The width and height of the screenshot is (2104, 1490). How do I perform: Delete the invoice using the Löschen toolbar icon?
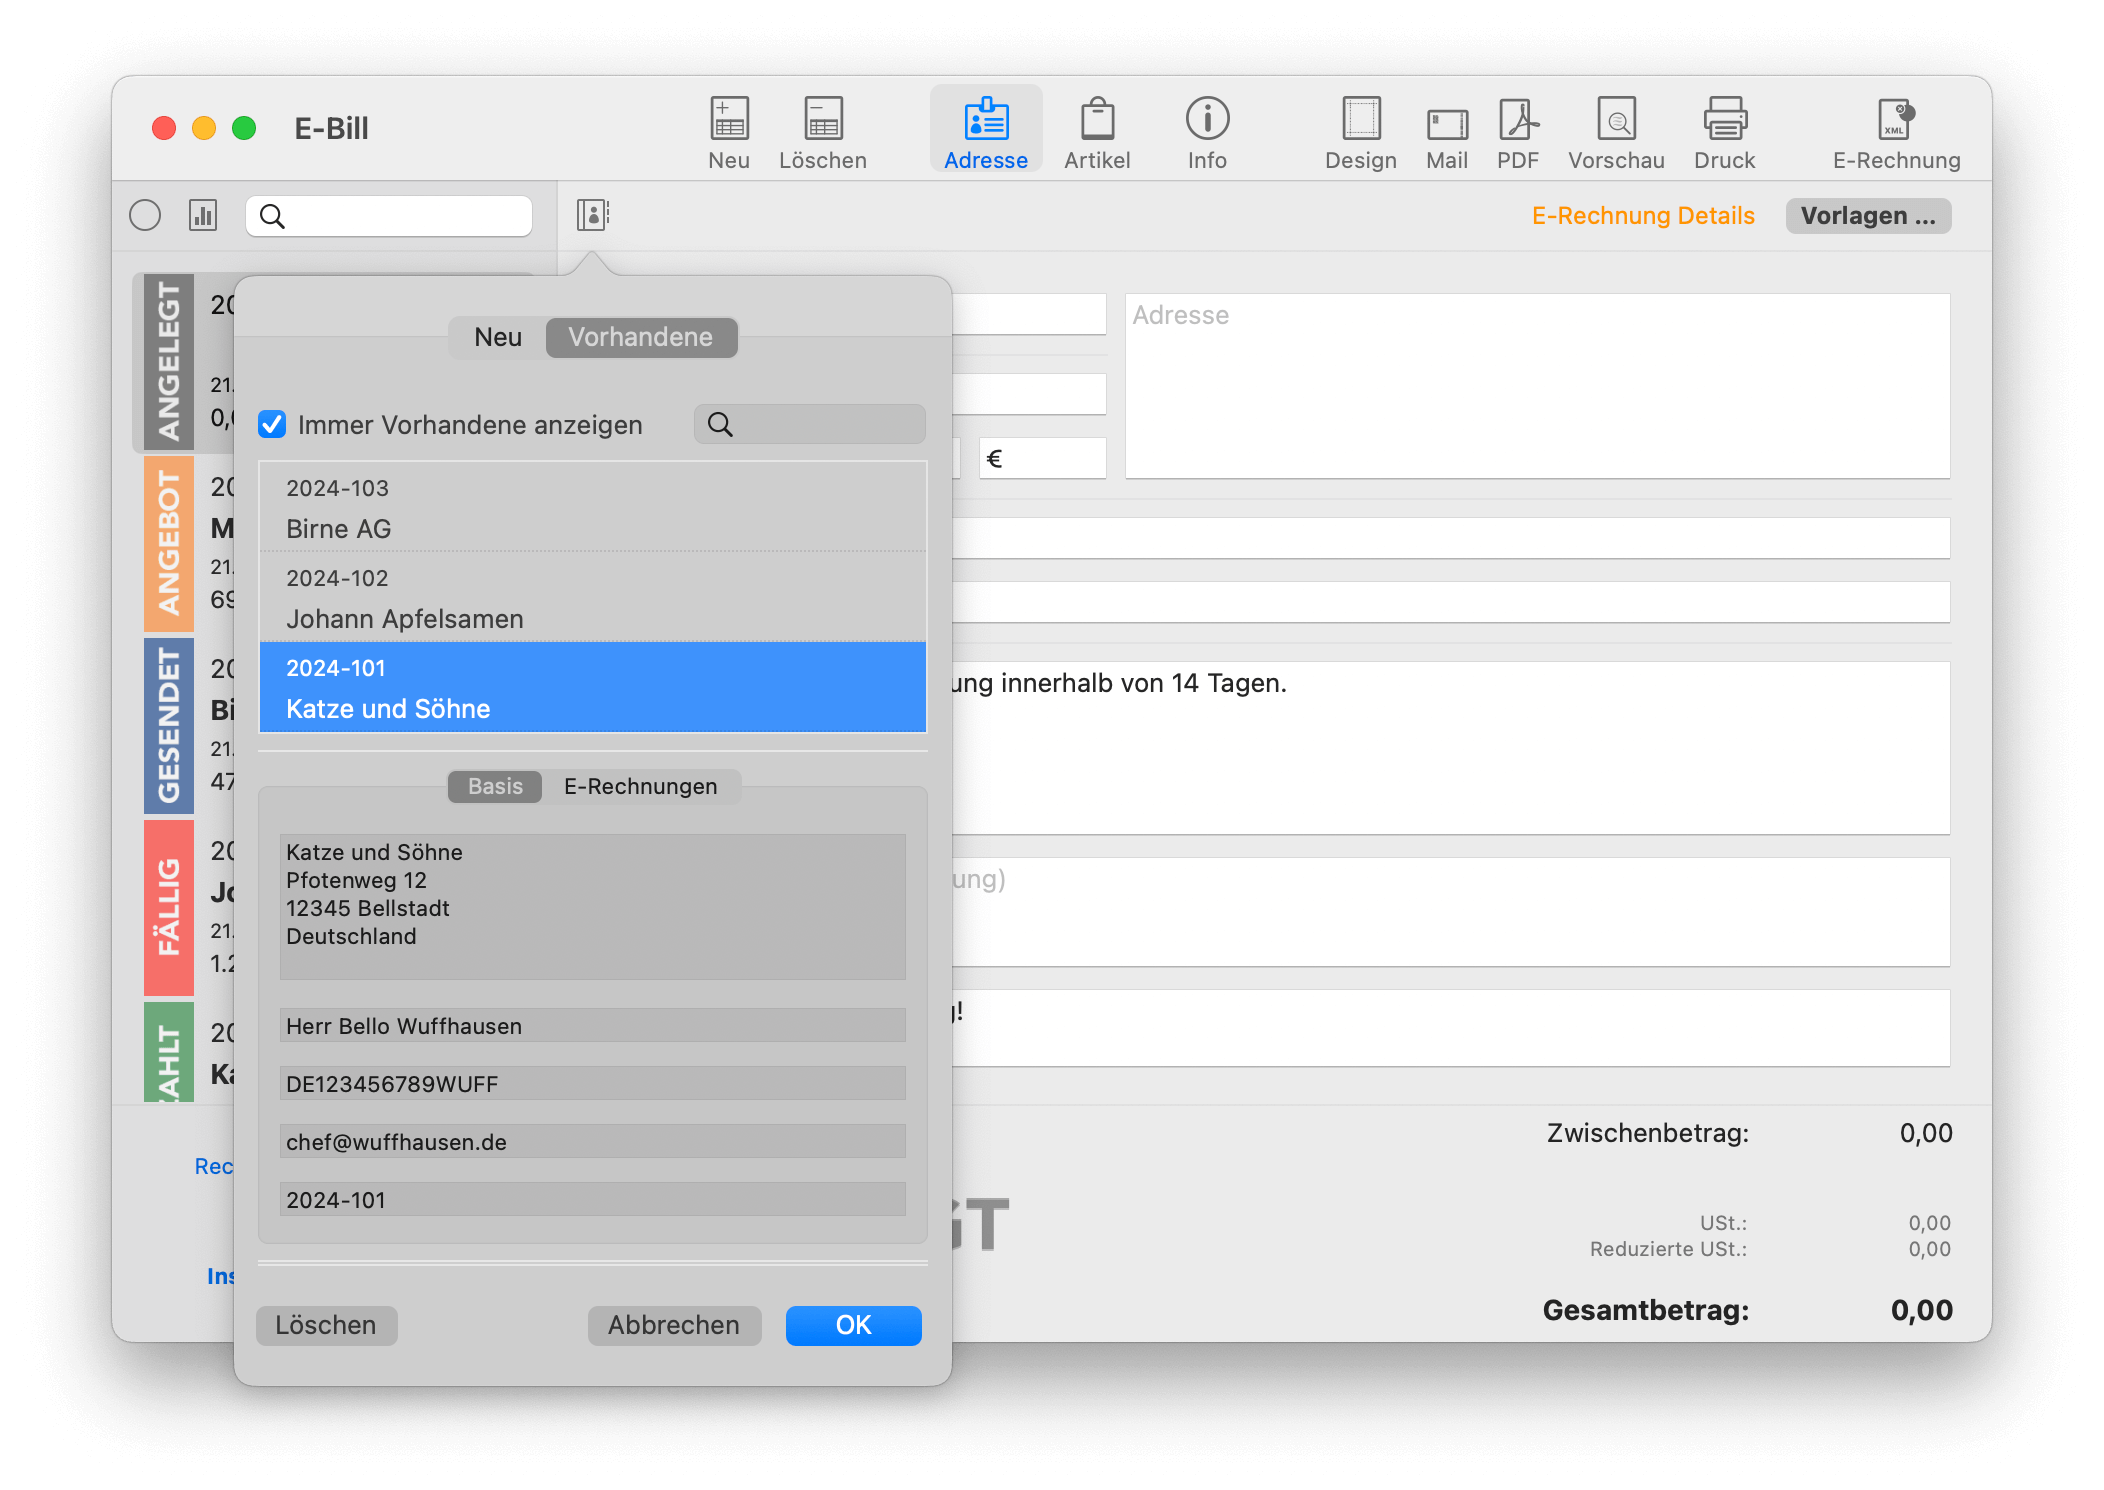coord(822,128)
